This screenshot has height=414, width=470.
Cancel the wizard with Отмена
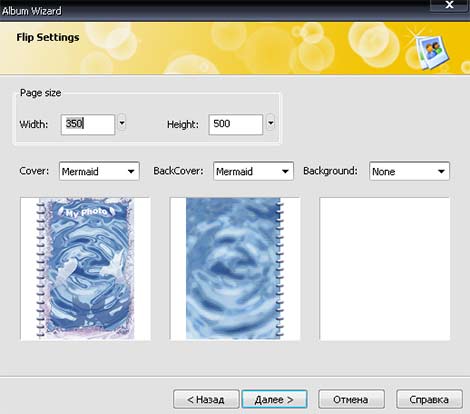click(351, 399)
